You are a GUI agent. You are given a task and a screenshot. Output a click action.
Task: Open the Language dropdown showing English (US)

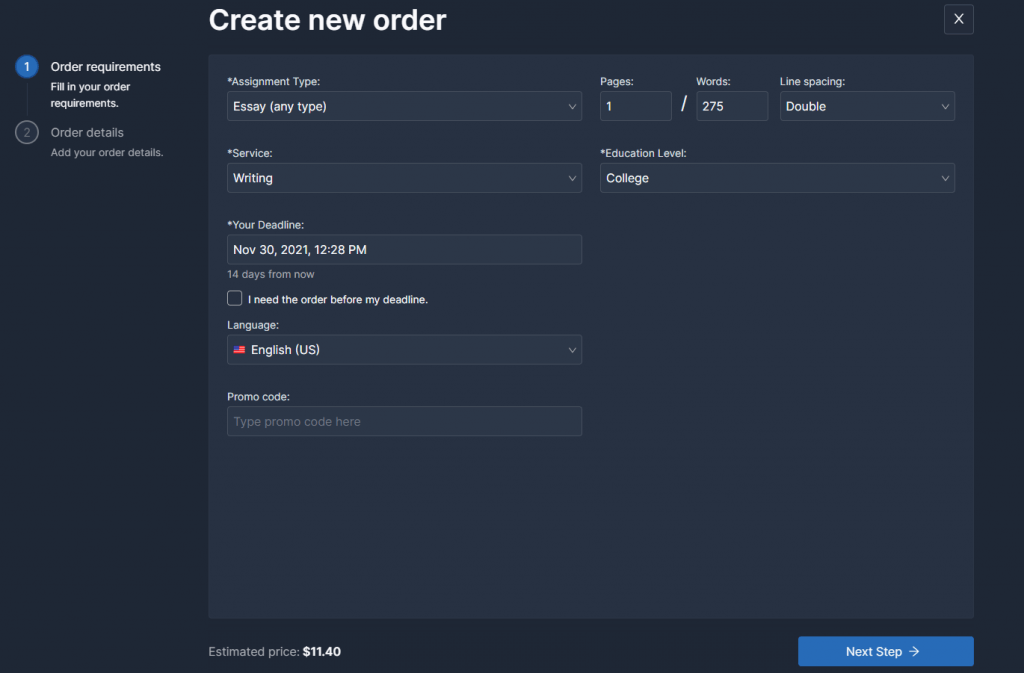(404, 350)
